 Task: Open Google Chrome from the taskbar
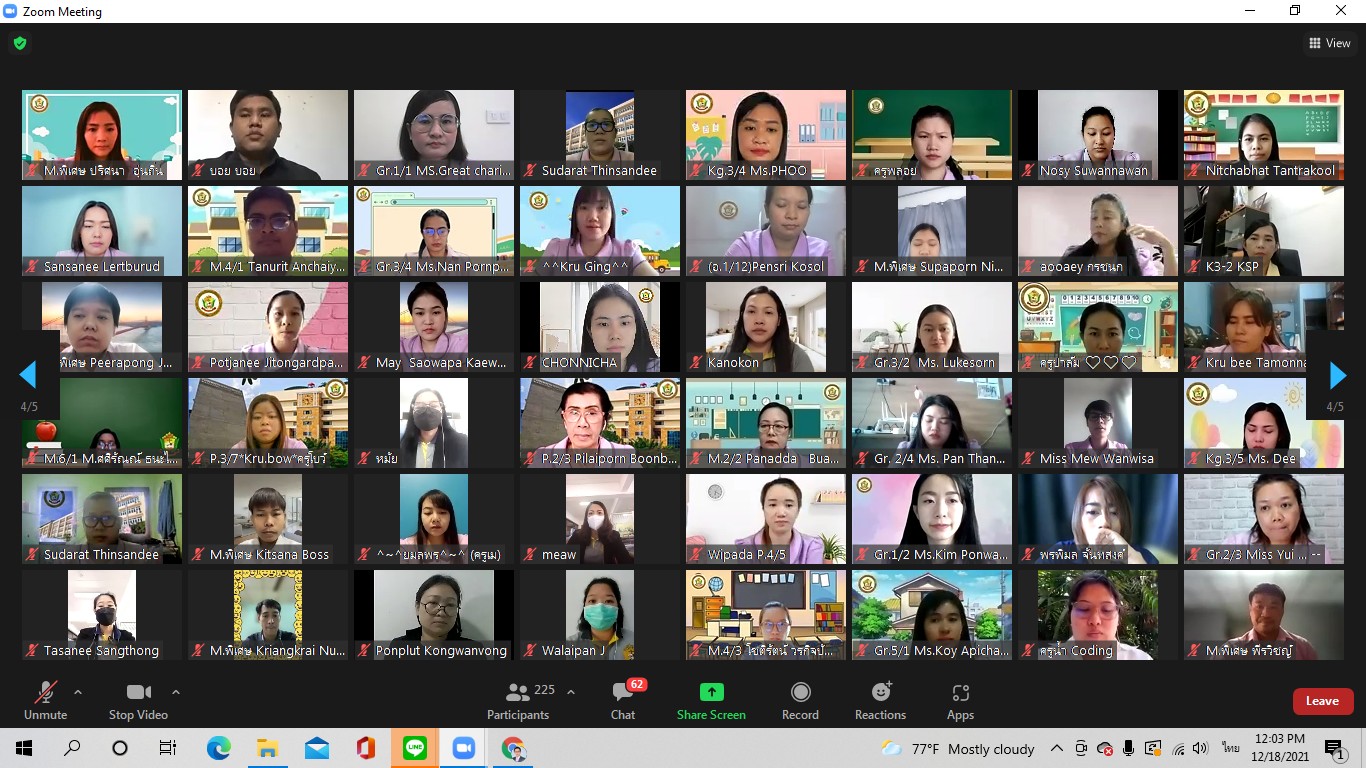tap(513, 748)
